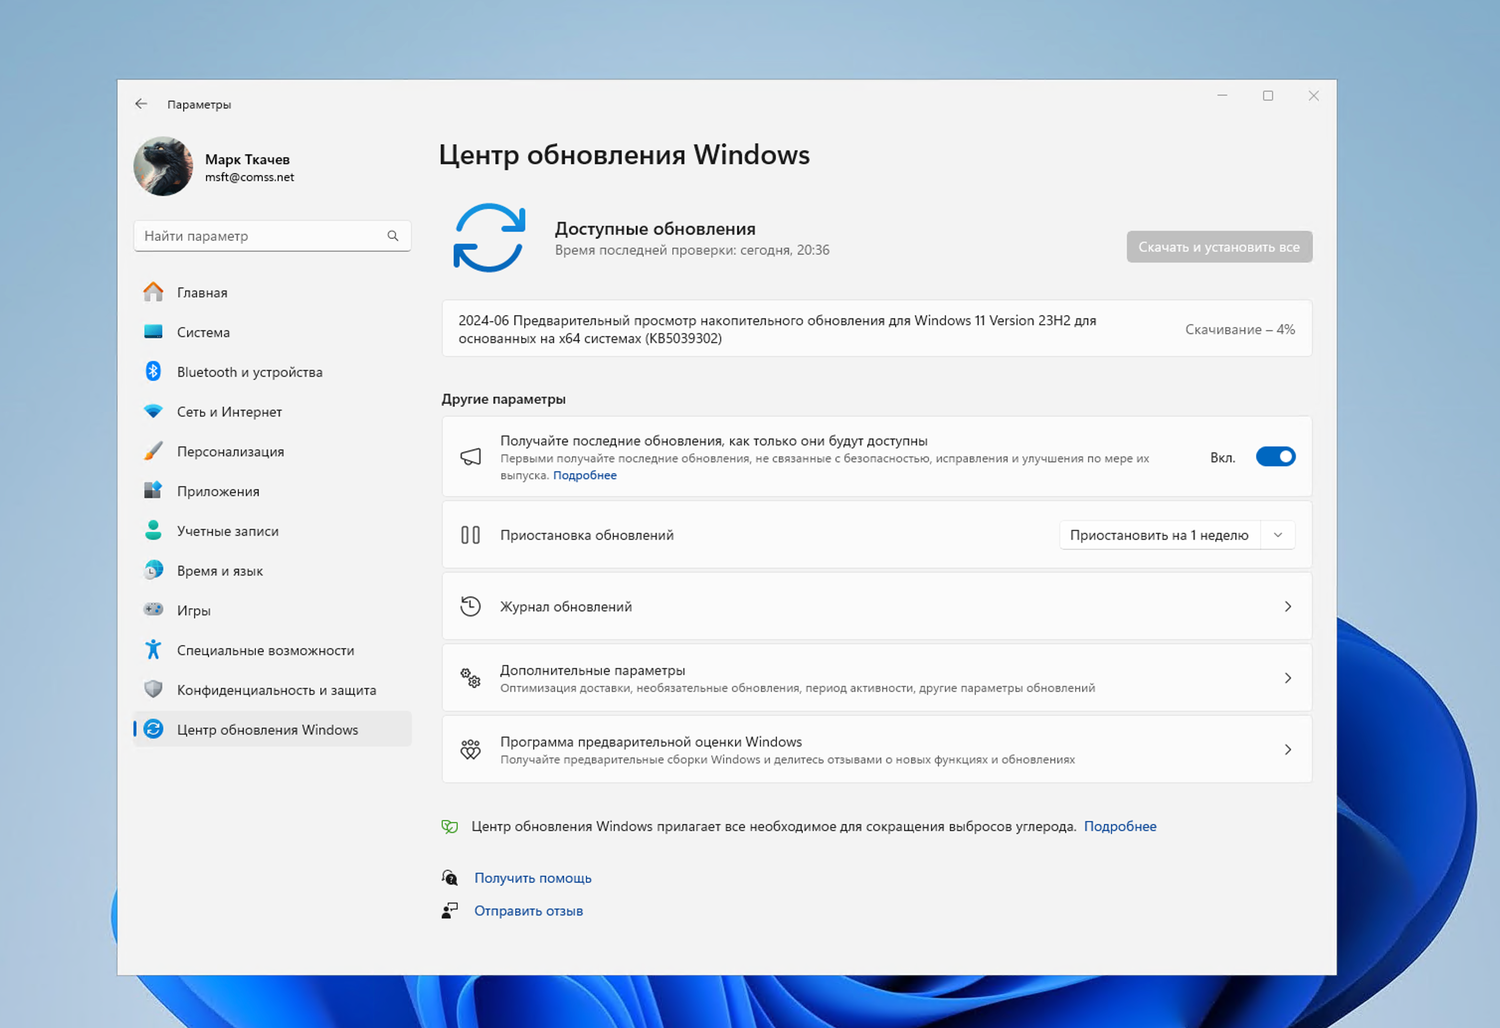
Task: Open the Отправить отзыв link
Action: point(528,911)
